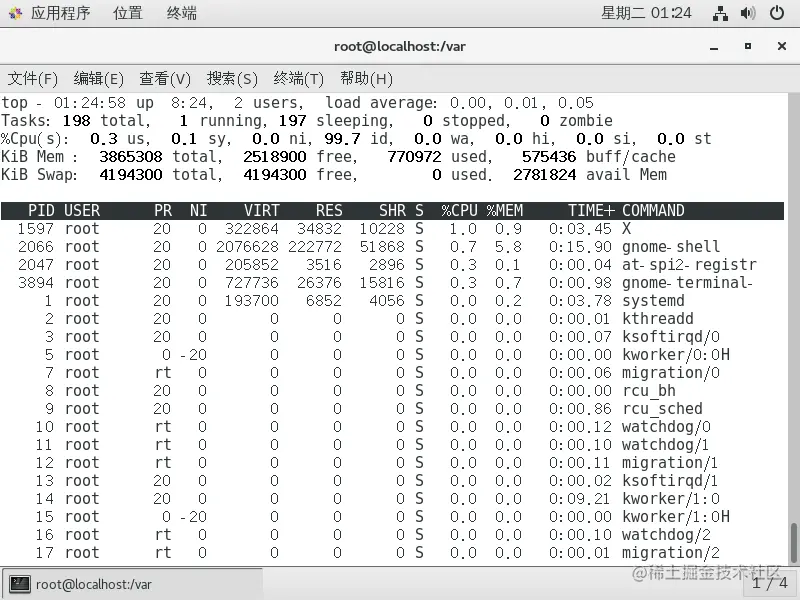Click the gnome-terminal- command text
Image resolution: width=800 pixels, height=600 pixels.
687,283
